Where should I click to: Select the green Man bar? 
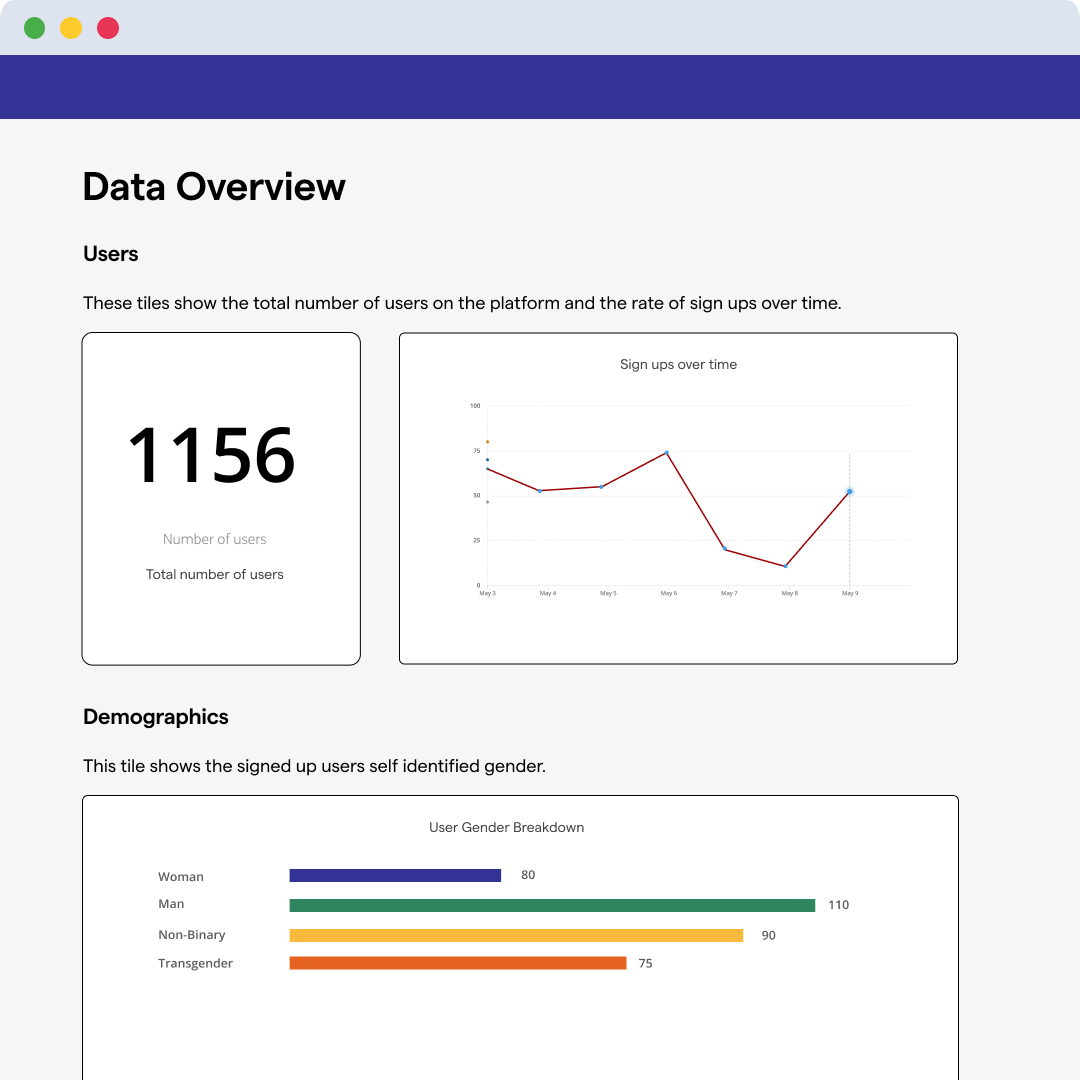[552, 905]
